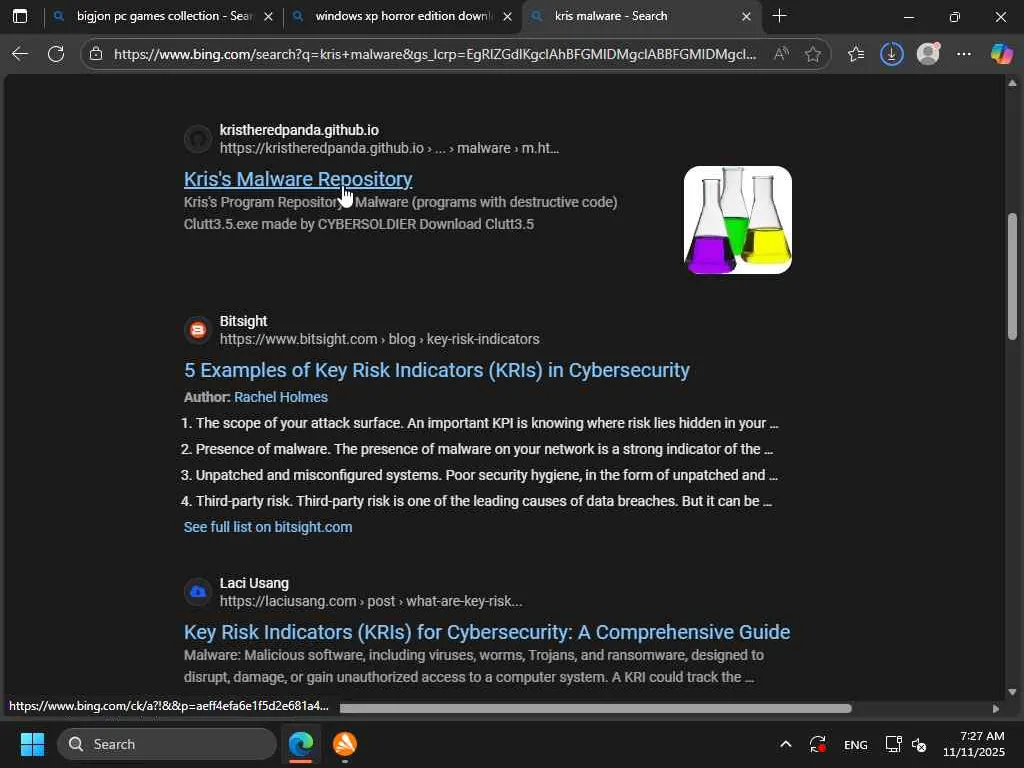Close the kris malware tab

pyautogui.click(x=746, y=17)
